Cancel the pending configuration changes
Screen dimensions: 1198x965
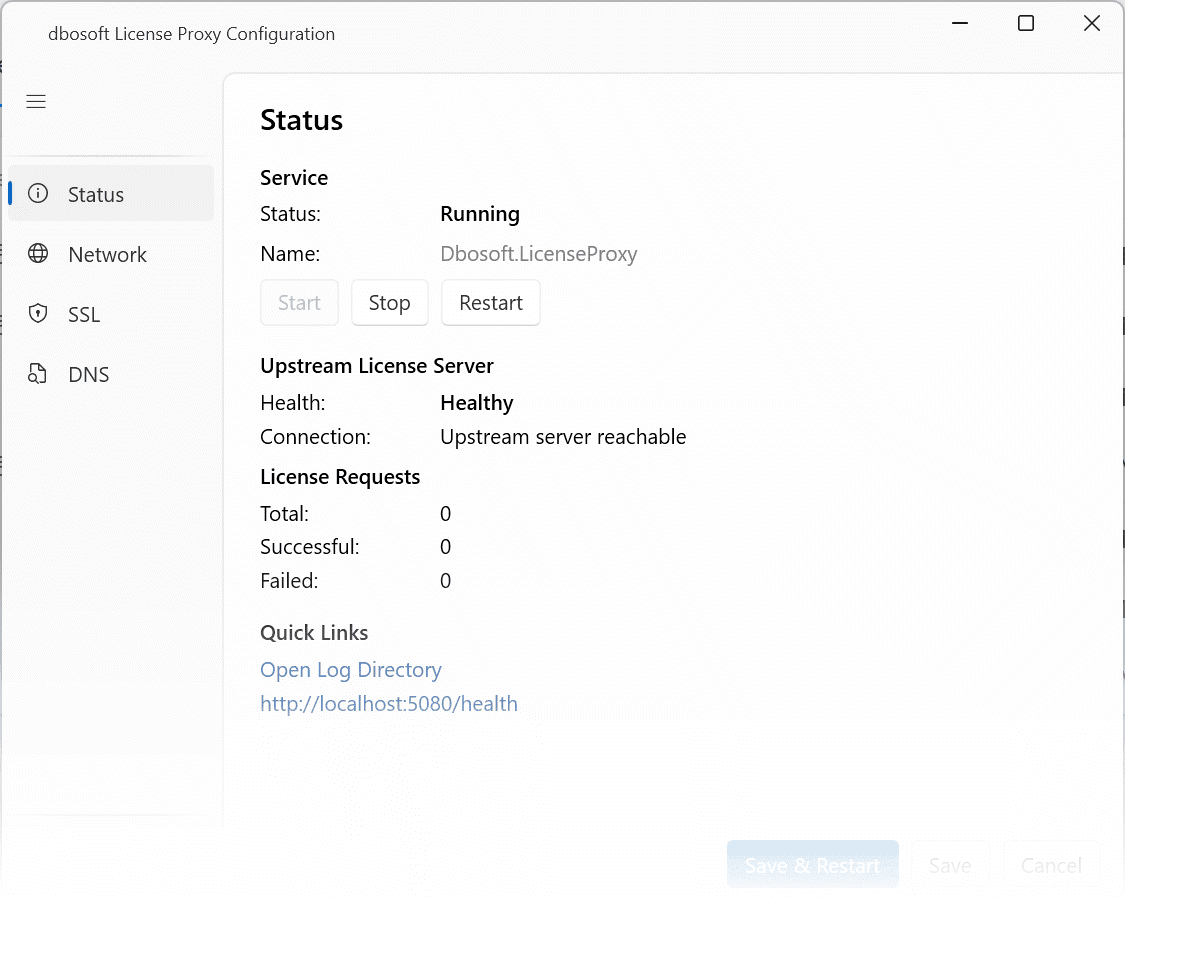click(x=1051, y=864)
